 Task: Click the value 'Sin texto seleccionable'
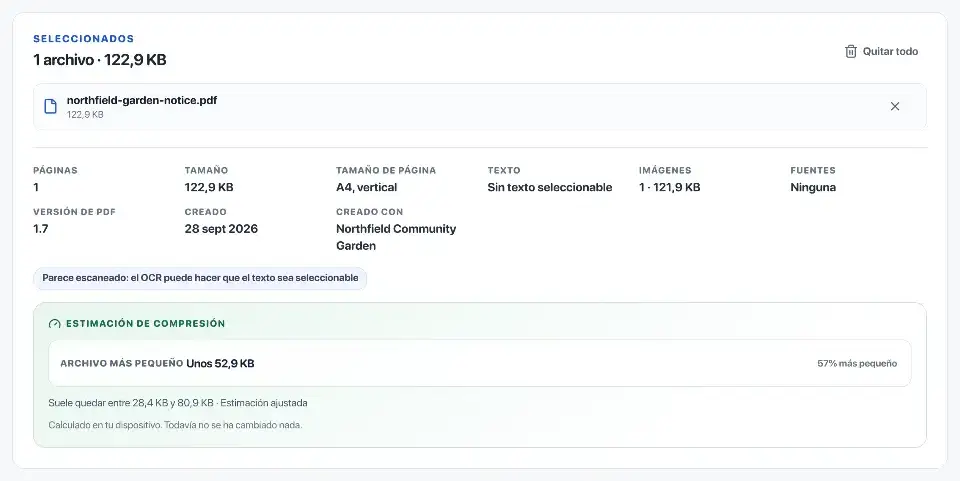(550, 187)
